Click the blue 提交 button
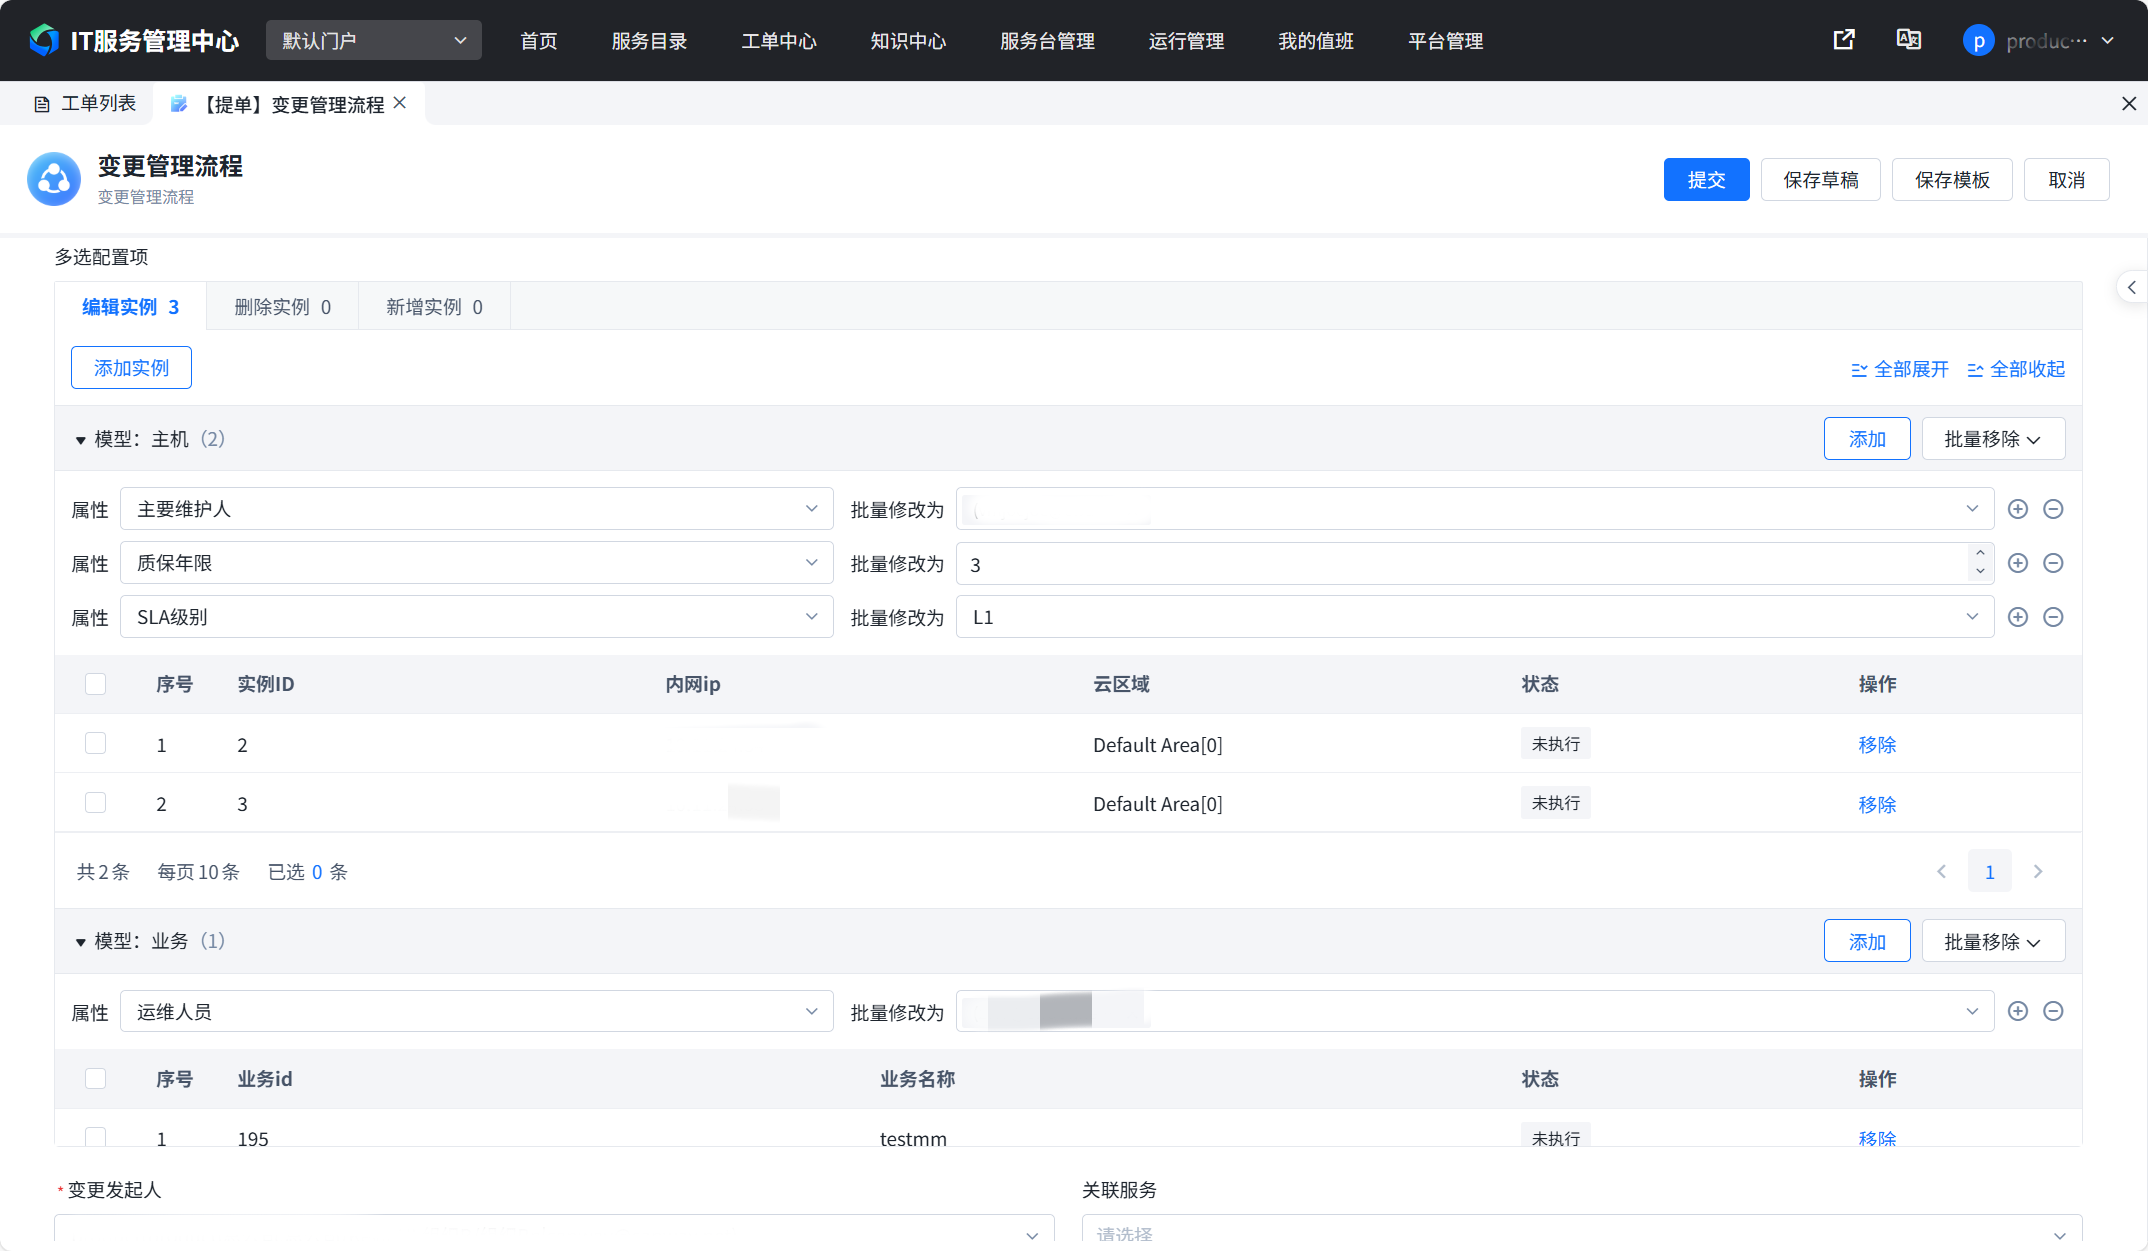The width and height of the screenshot is (2148, 1251). [x=1705, y=180]
